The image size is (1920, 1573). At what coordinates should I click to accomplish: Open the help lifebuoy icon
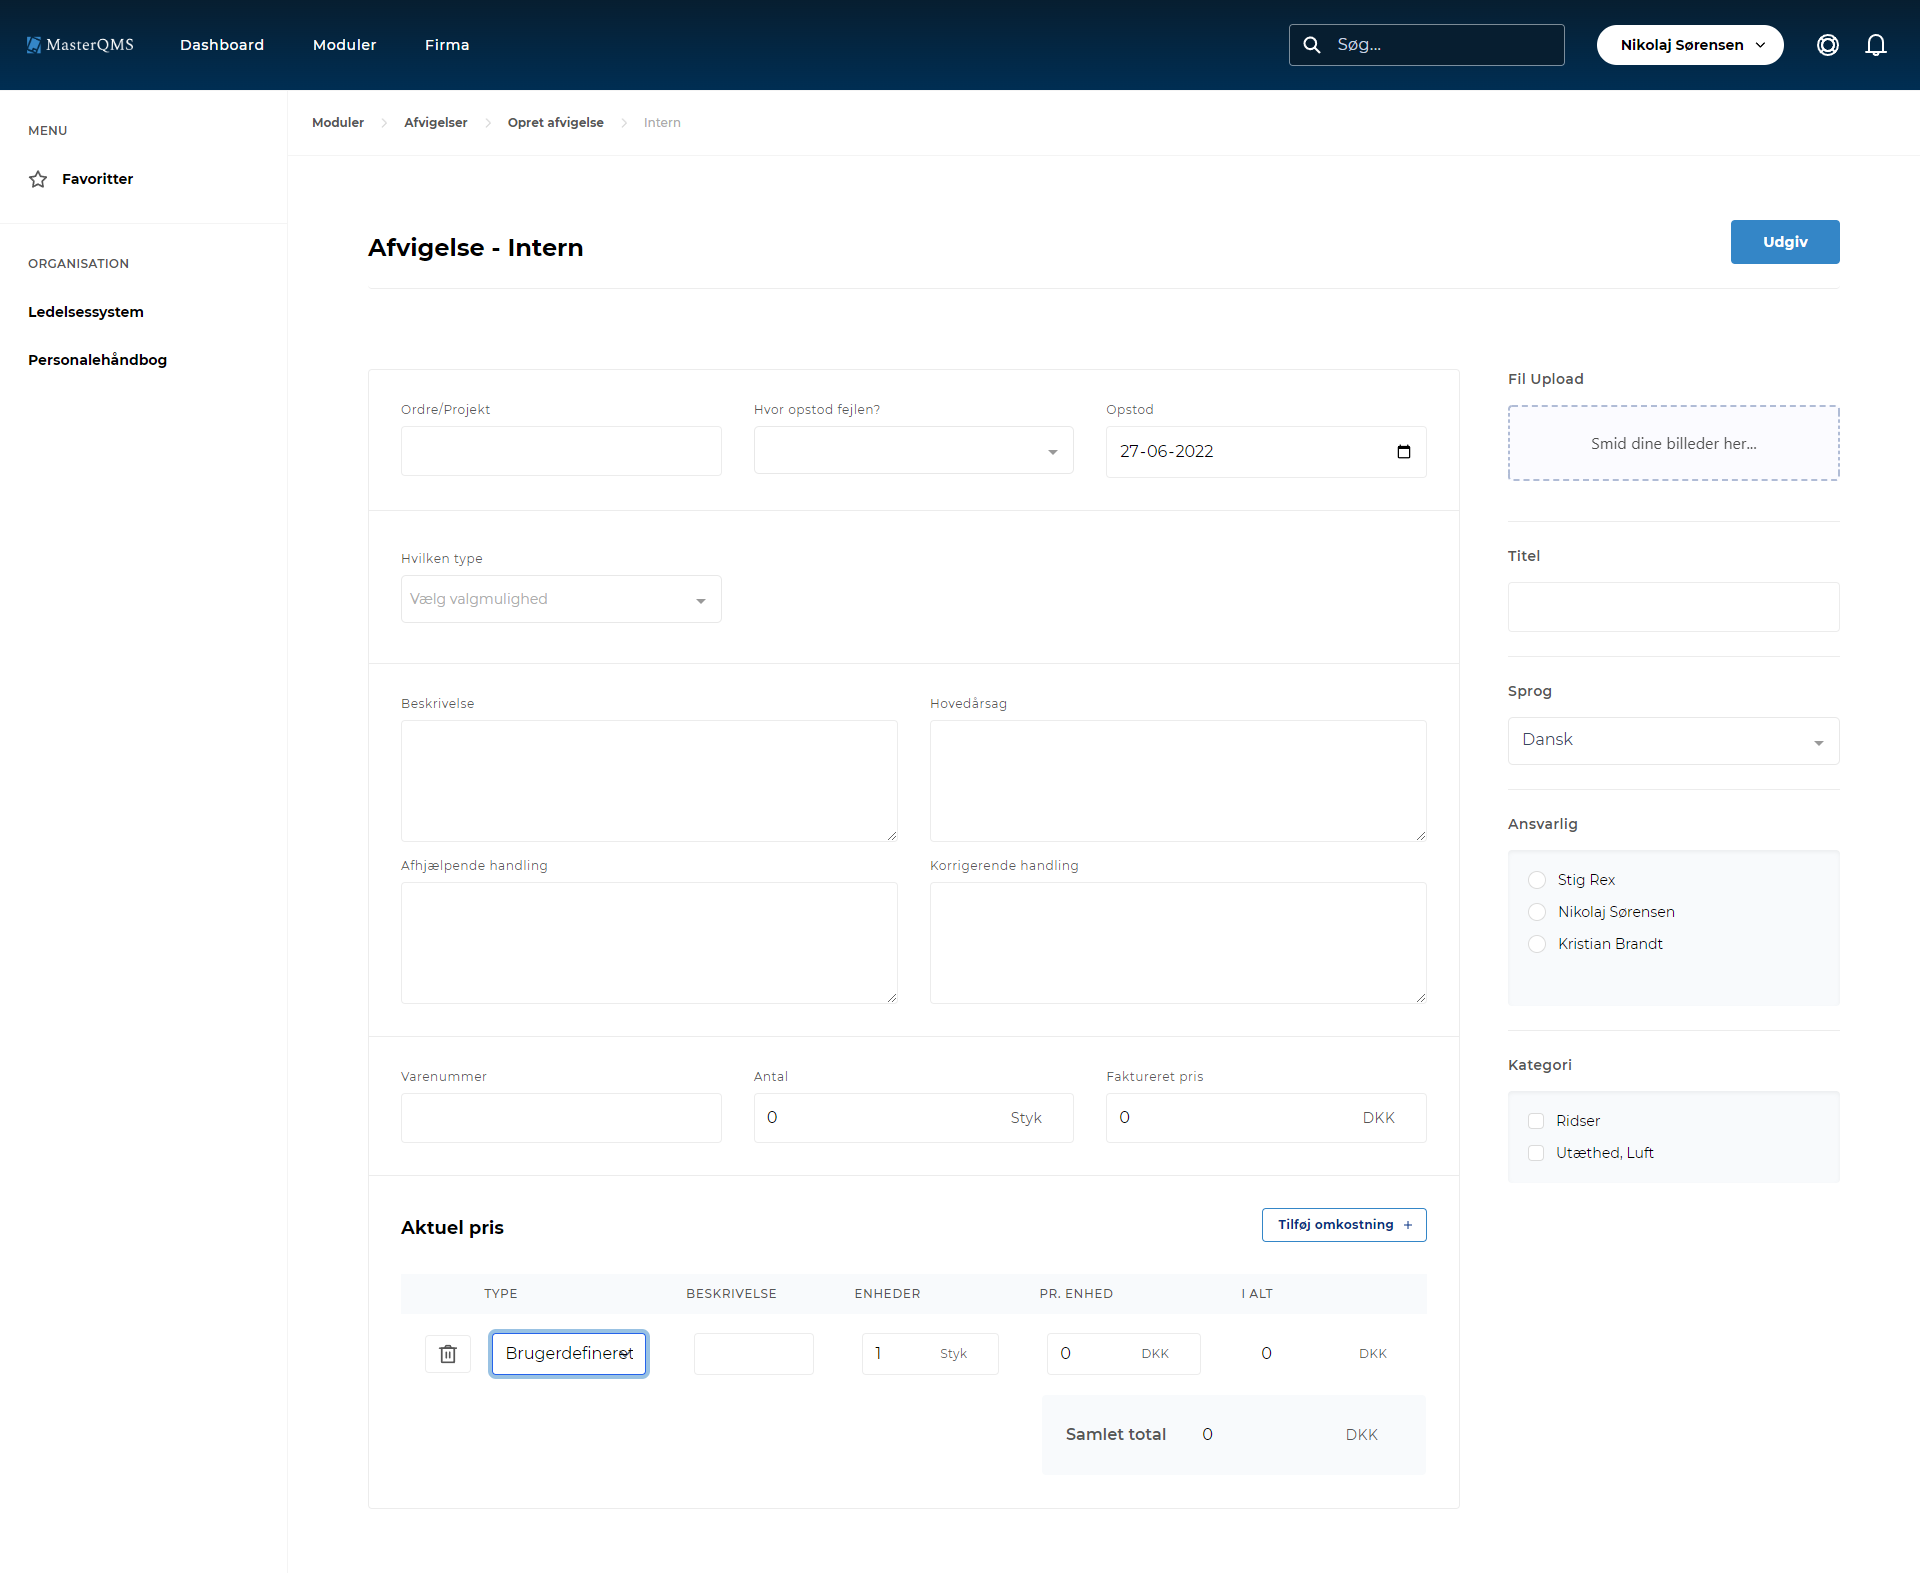(1827, 45)
